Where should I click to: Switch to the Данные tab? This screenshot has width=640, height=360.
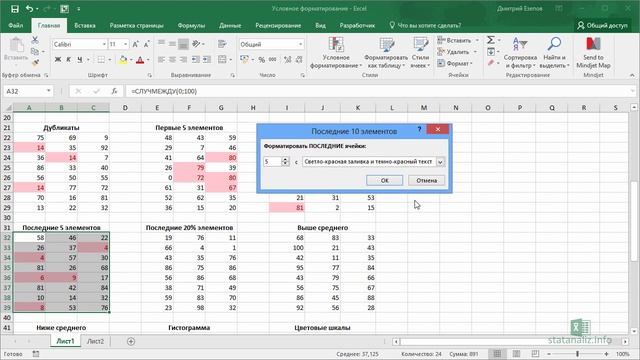click(x=230, y=25)
